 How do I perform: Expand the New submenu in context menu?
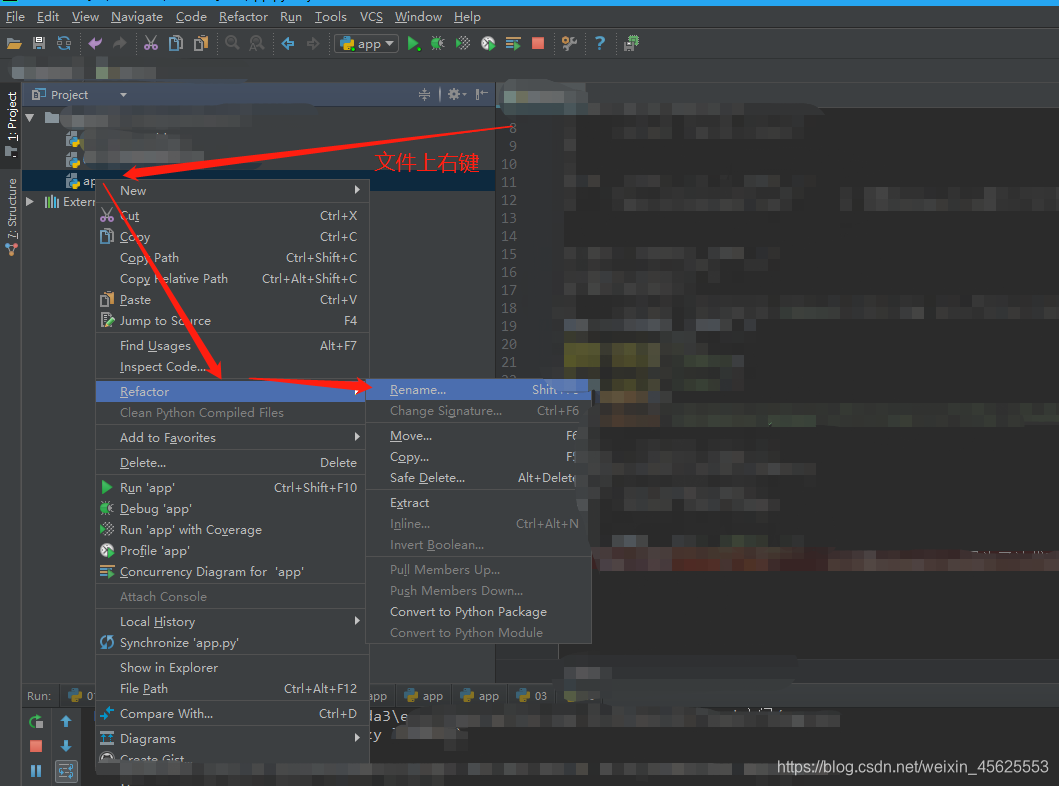[x=357, y=190]
